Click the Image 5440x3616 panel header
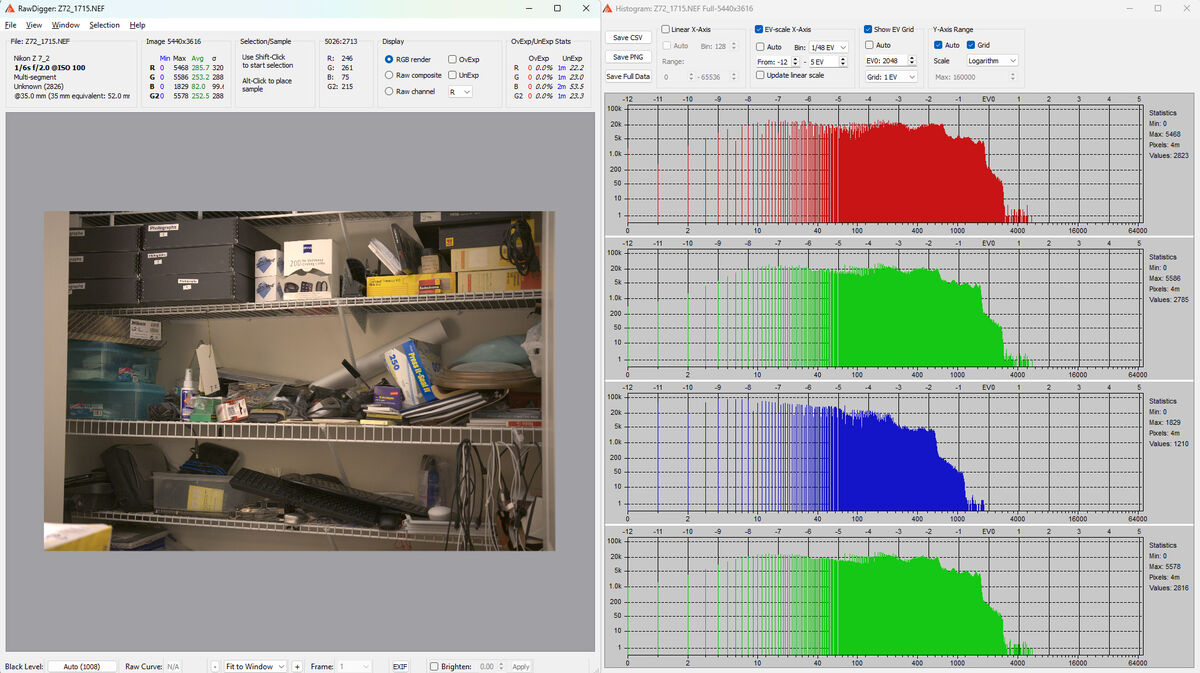This screenshot has height=673, width=1200. pos(173,42)
